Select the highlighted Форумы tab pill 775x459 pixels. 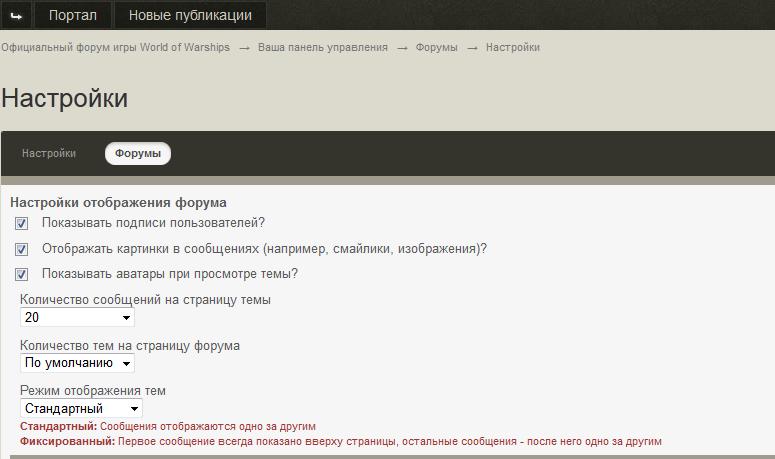138,153
